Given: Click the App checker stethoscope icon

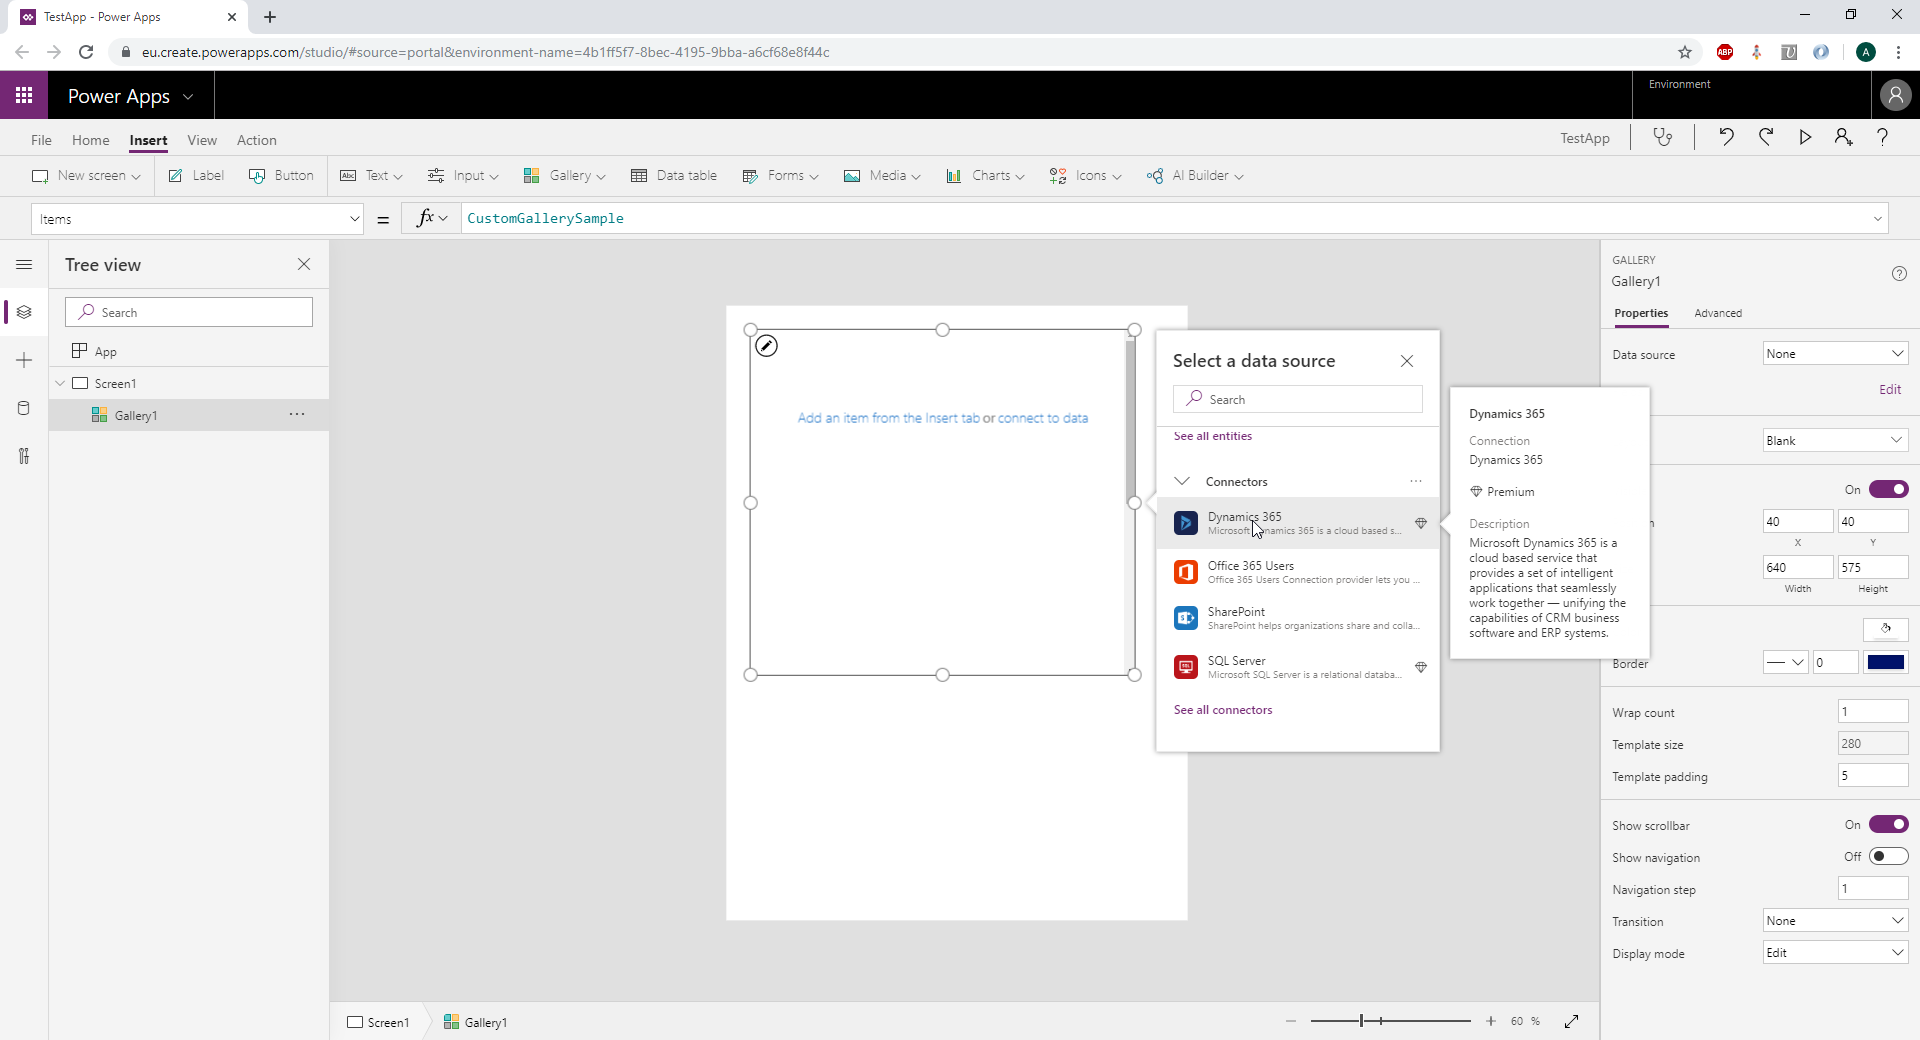Looking at the screenshot, I should [x=1662, y=137].
